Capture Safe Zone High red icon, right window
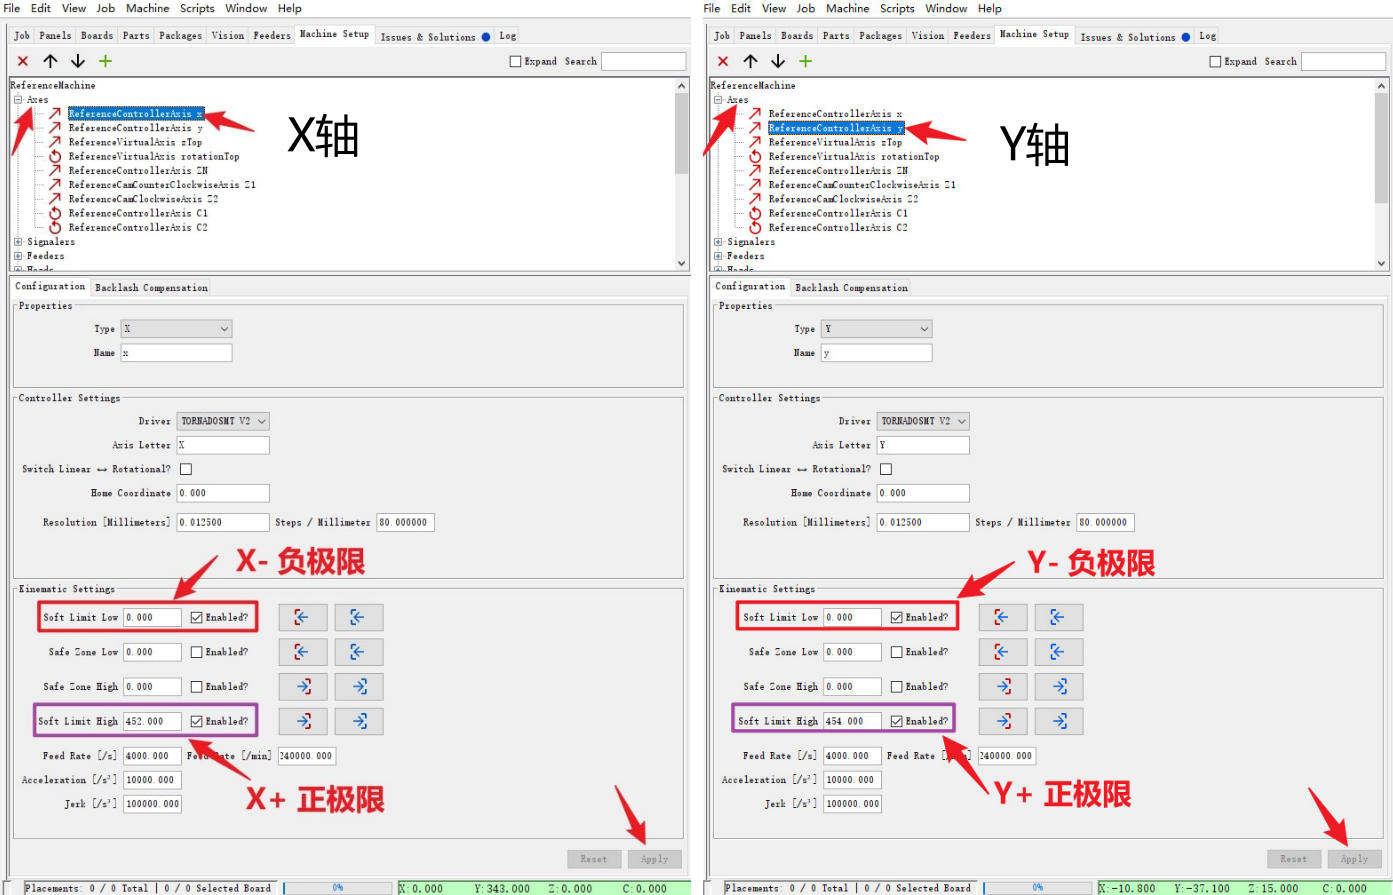This screenshot has width=1393, height=895. [1002, 687]
